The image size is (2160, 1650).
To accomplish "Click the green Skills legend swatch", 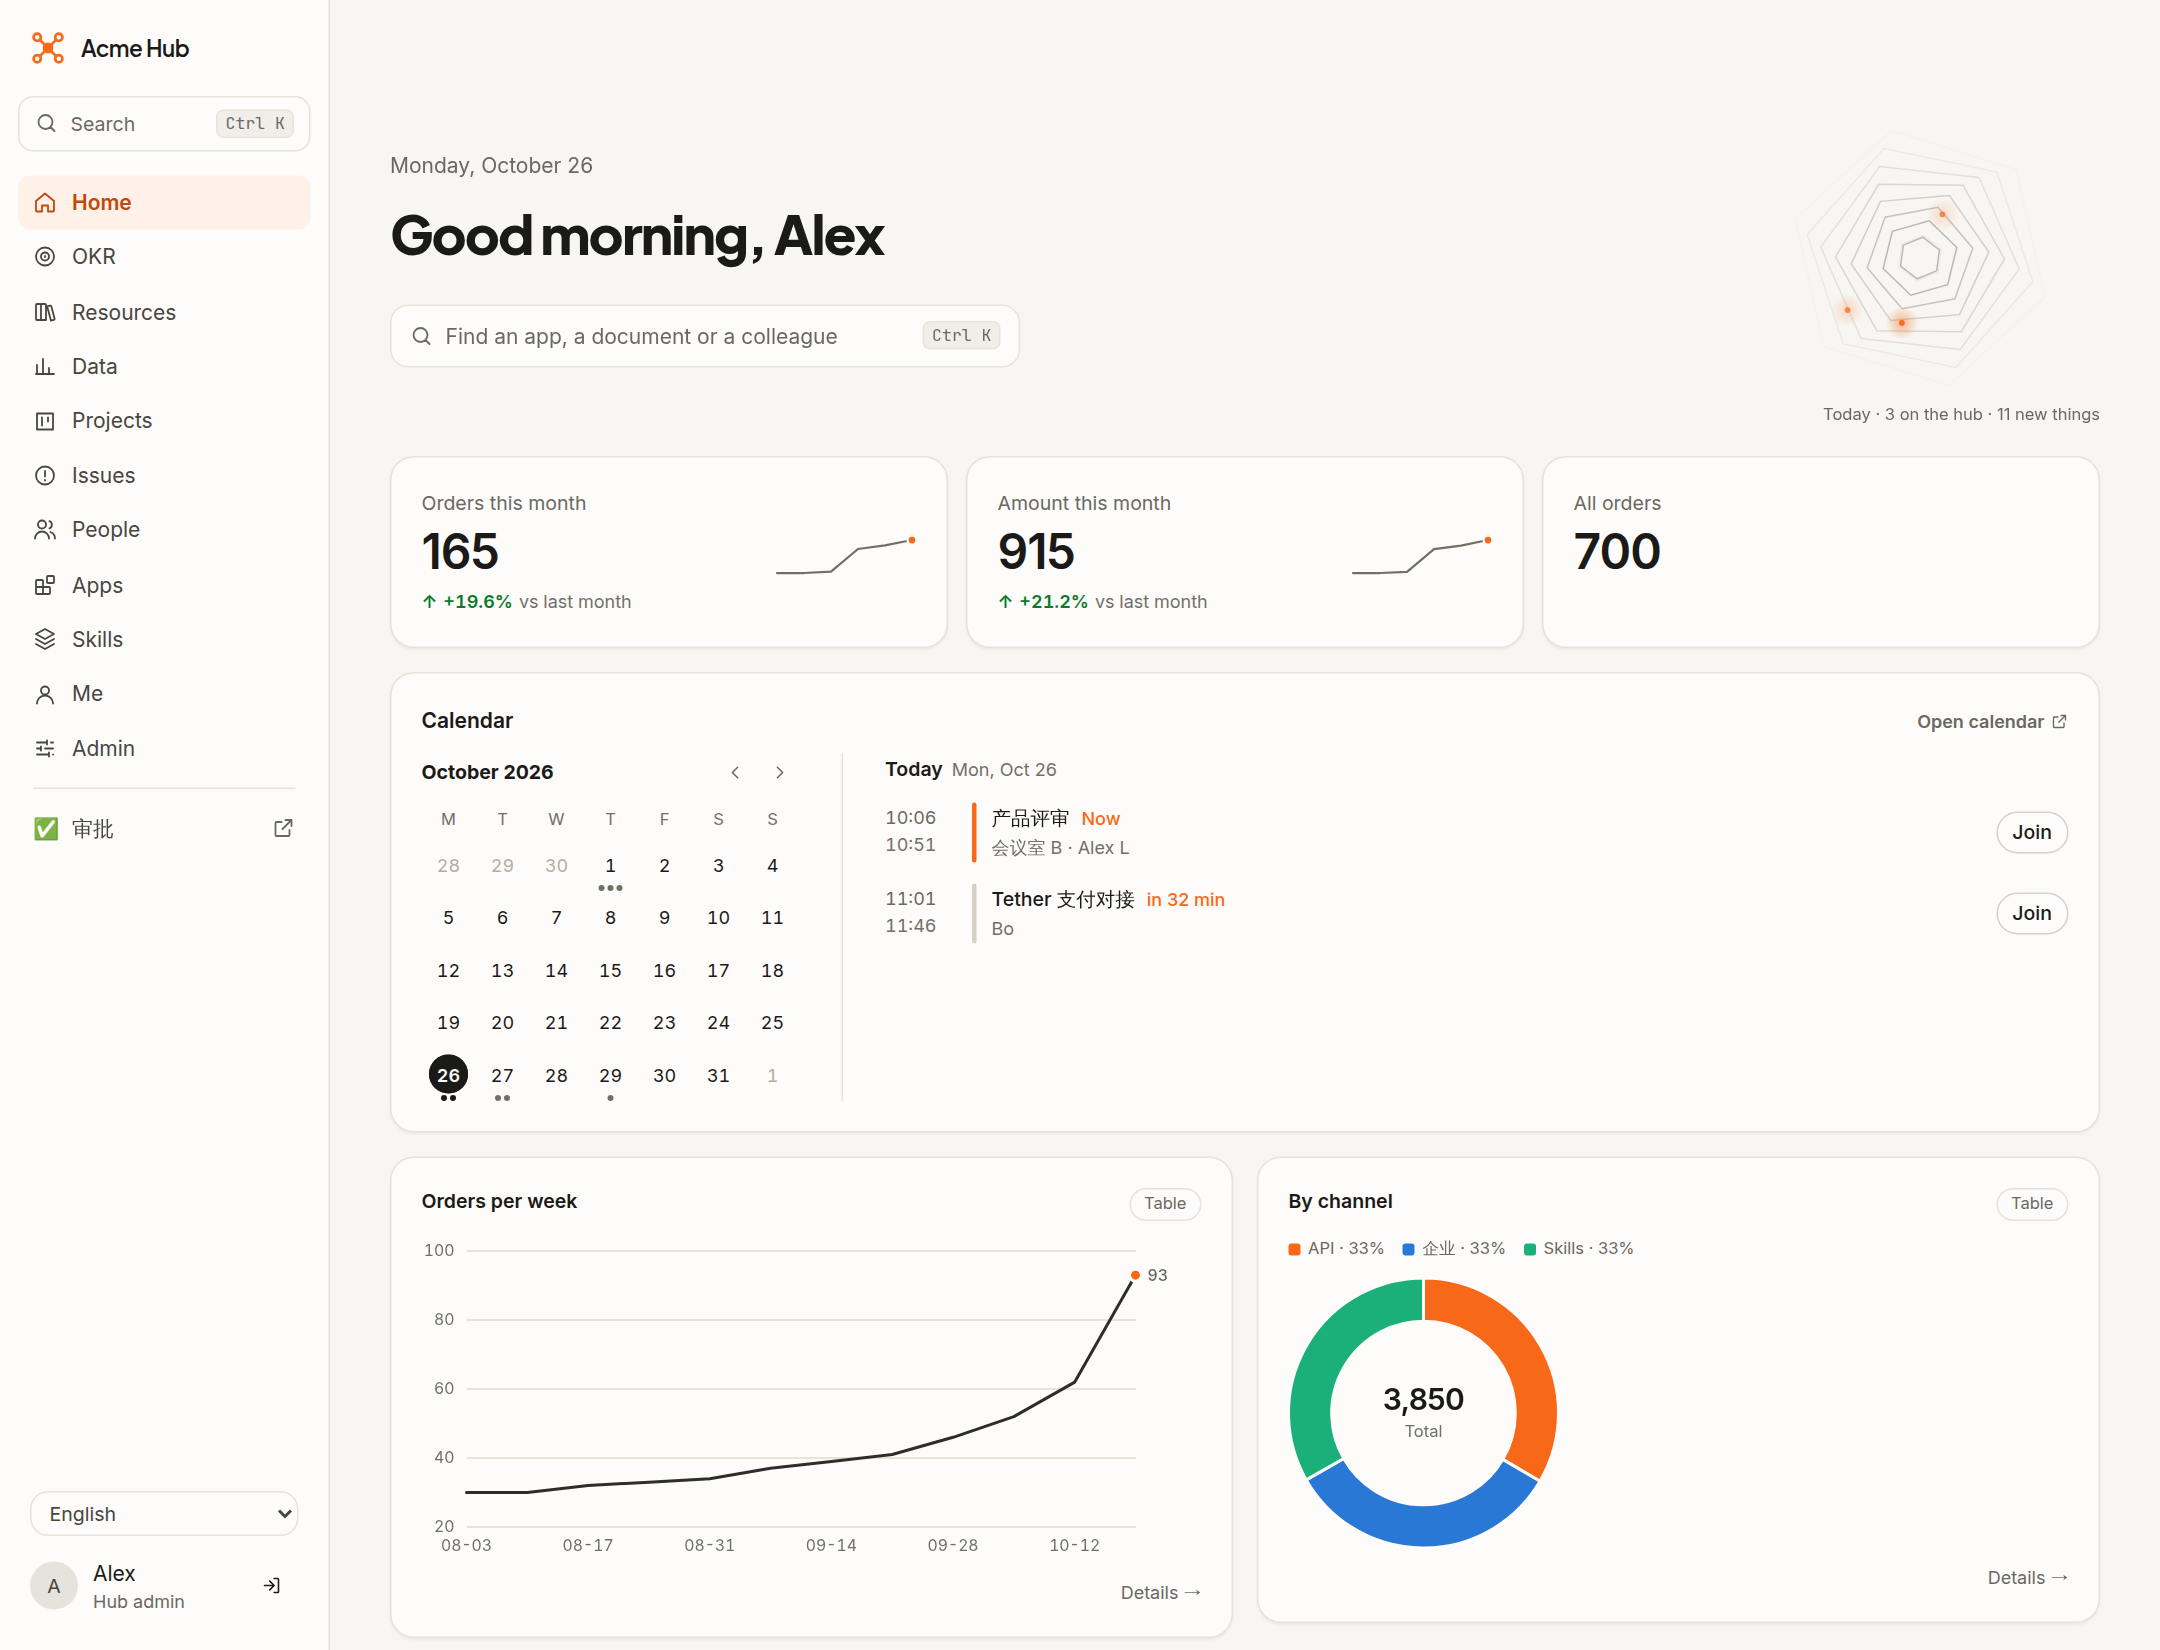I will click(1529, 1249).
